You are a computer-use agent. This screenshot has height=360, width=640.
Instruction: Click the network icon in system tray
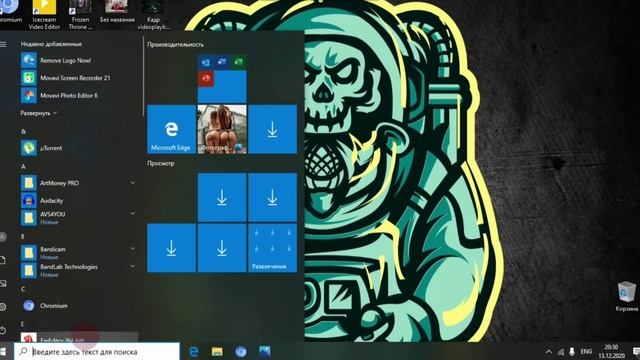[x=561, y=351]
